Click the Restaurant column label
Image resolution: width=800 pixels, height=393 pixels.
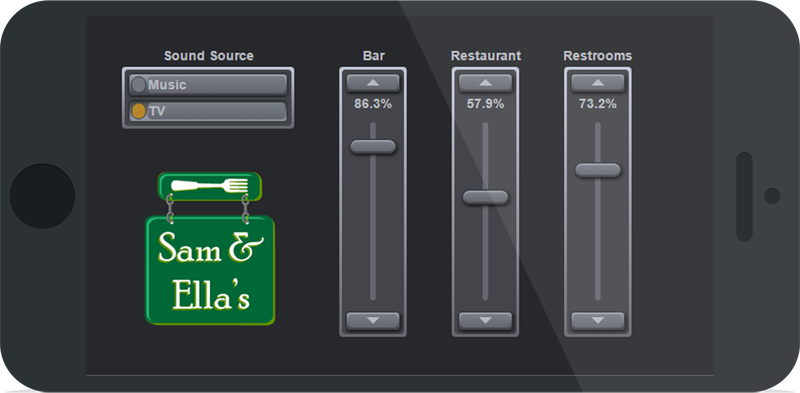(x=486, y=56)
